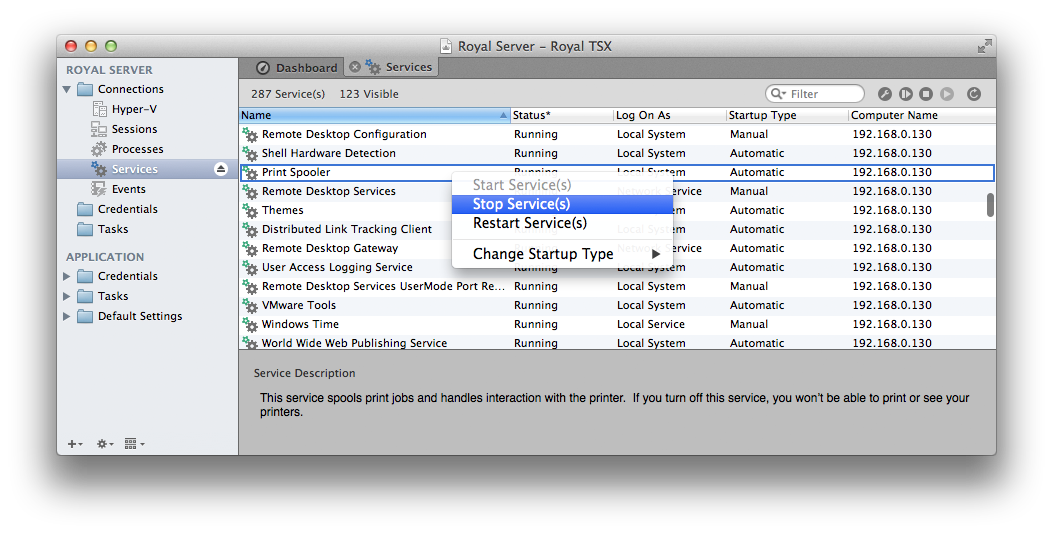Click the gear icon beside Windows Time

click(x=250, y=324)
